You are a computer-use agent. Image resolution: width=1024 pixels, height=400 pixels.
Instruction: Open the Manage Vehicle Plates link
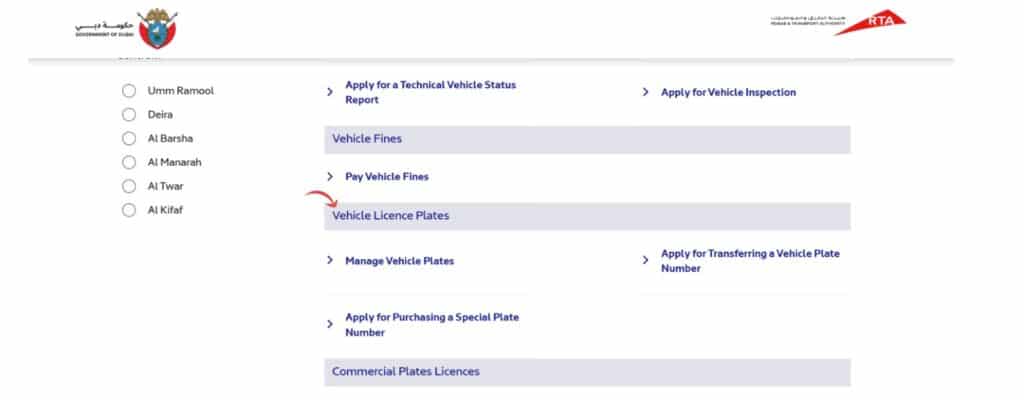tap(399, 261)
